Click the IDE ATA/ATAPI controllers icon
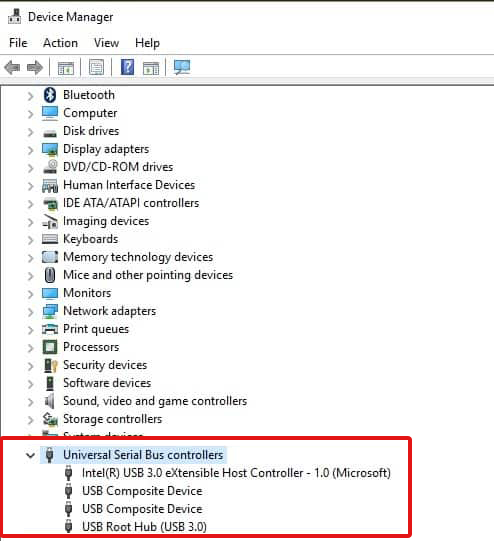Screen dimensions: 494x541 tap(50, 204)
